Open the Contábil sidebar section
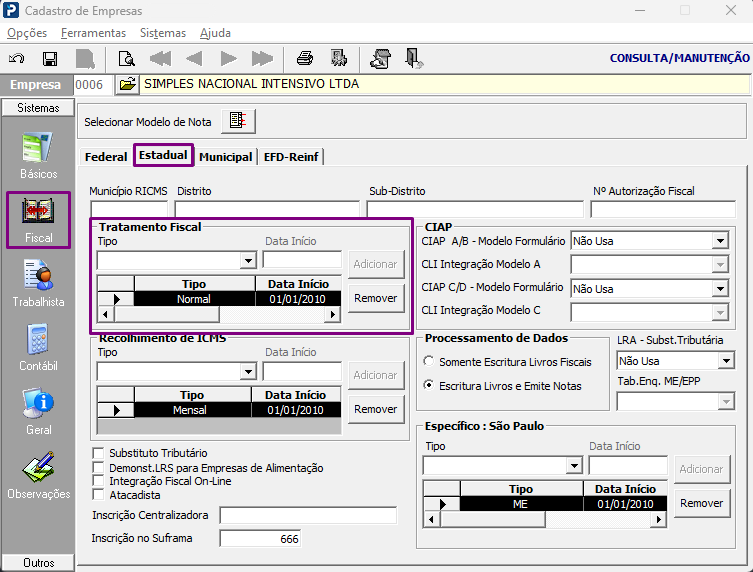The image size is (753, 572). [38, 347]
